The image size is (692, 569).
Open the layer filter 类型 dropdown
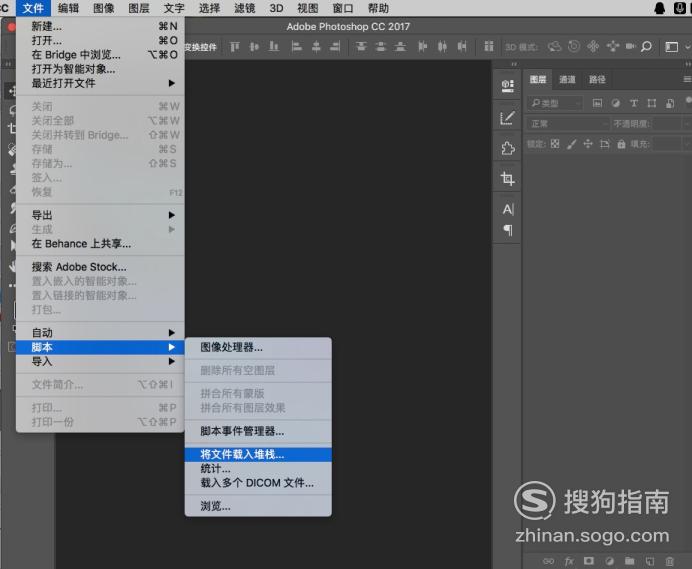click(x=556, y=103)
